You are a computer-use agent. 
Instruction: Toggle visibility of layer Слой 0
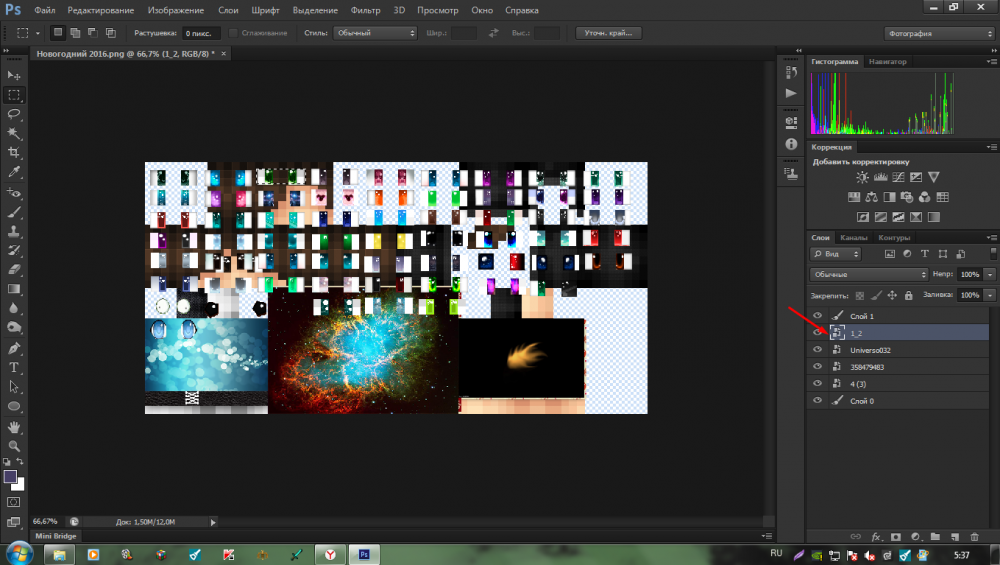tap(818, 401)
